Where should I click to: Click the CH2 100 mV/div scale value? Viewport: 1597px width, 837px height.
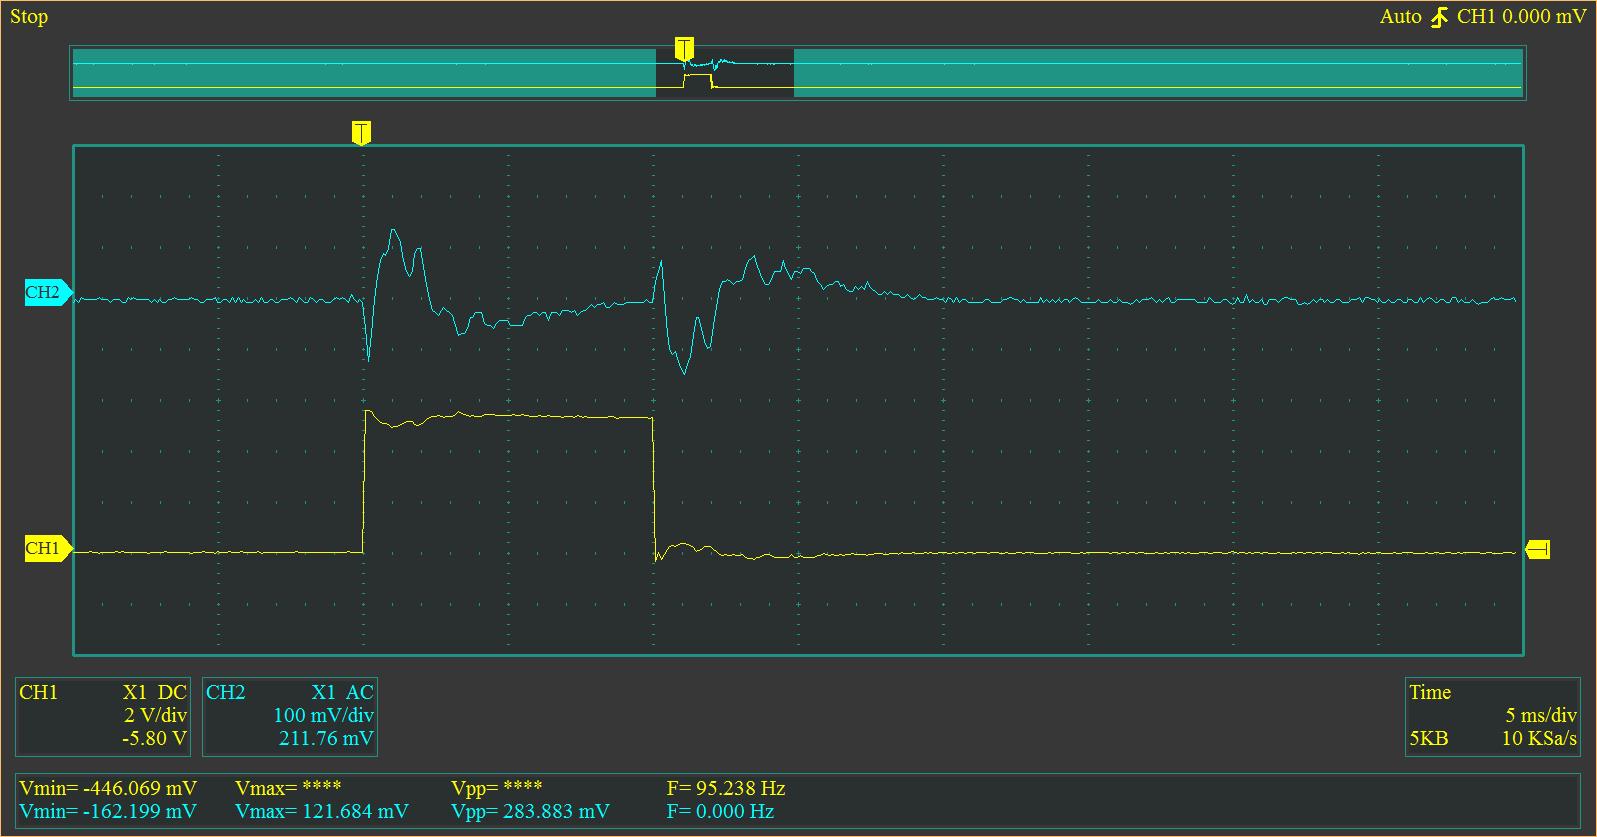[x=323, y=716]
